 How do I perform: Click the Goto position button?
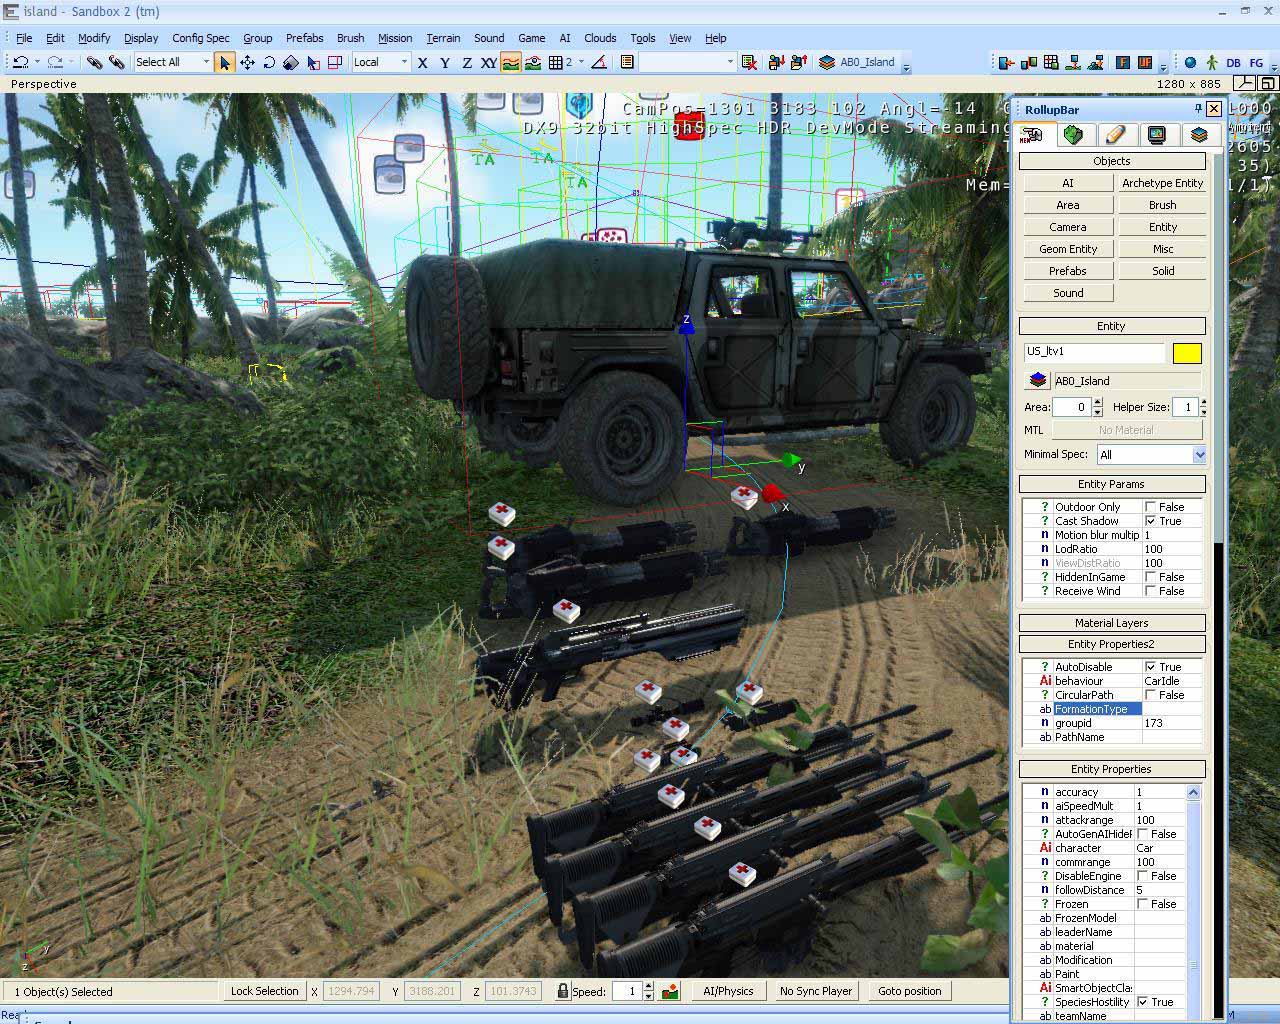point(909,991)
